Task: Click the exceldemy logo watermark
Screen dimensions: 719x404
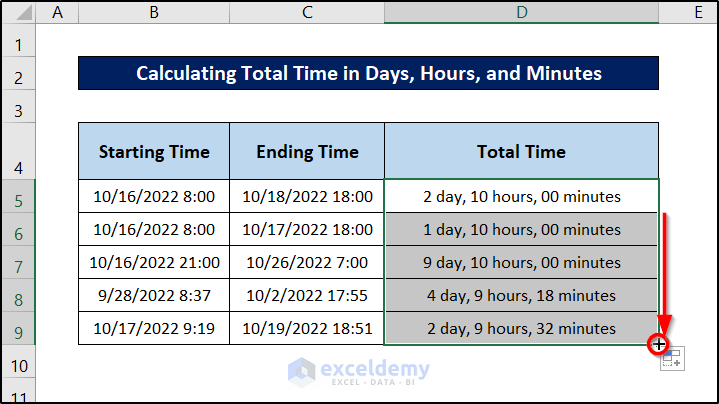Action: 360,371
